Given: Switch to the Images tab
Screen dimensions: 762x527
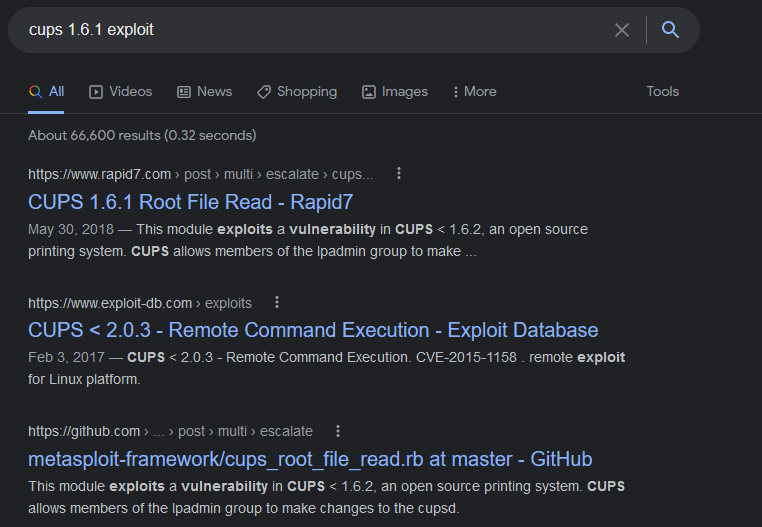Looking at the screenshot, I should (395, 91).
